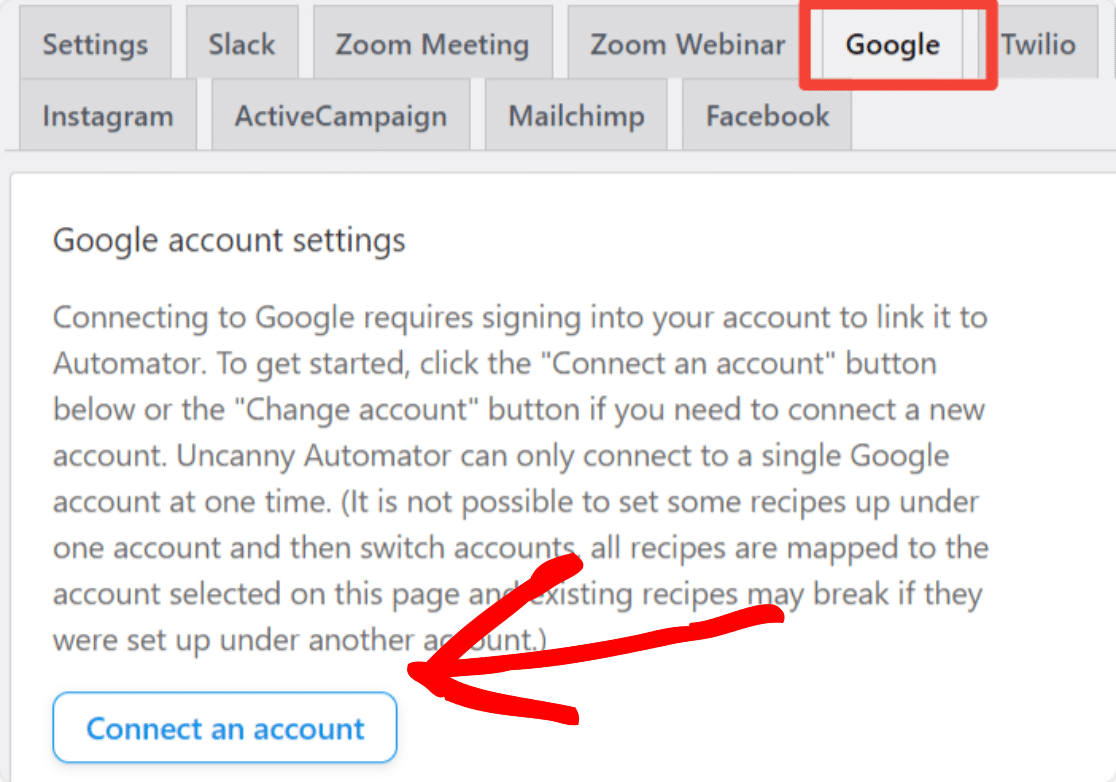Open the Facebook tab
The image size is (1116, 782).
(x=767, y=116)
